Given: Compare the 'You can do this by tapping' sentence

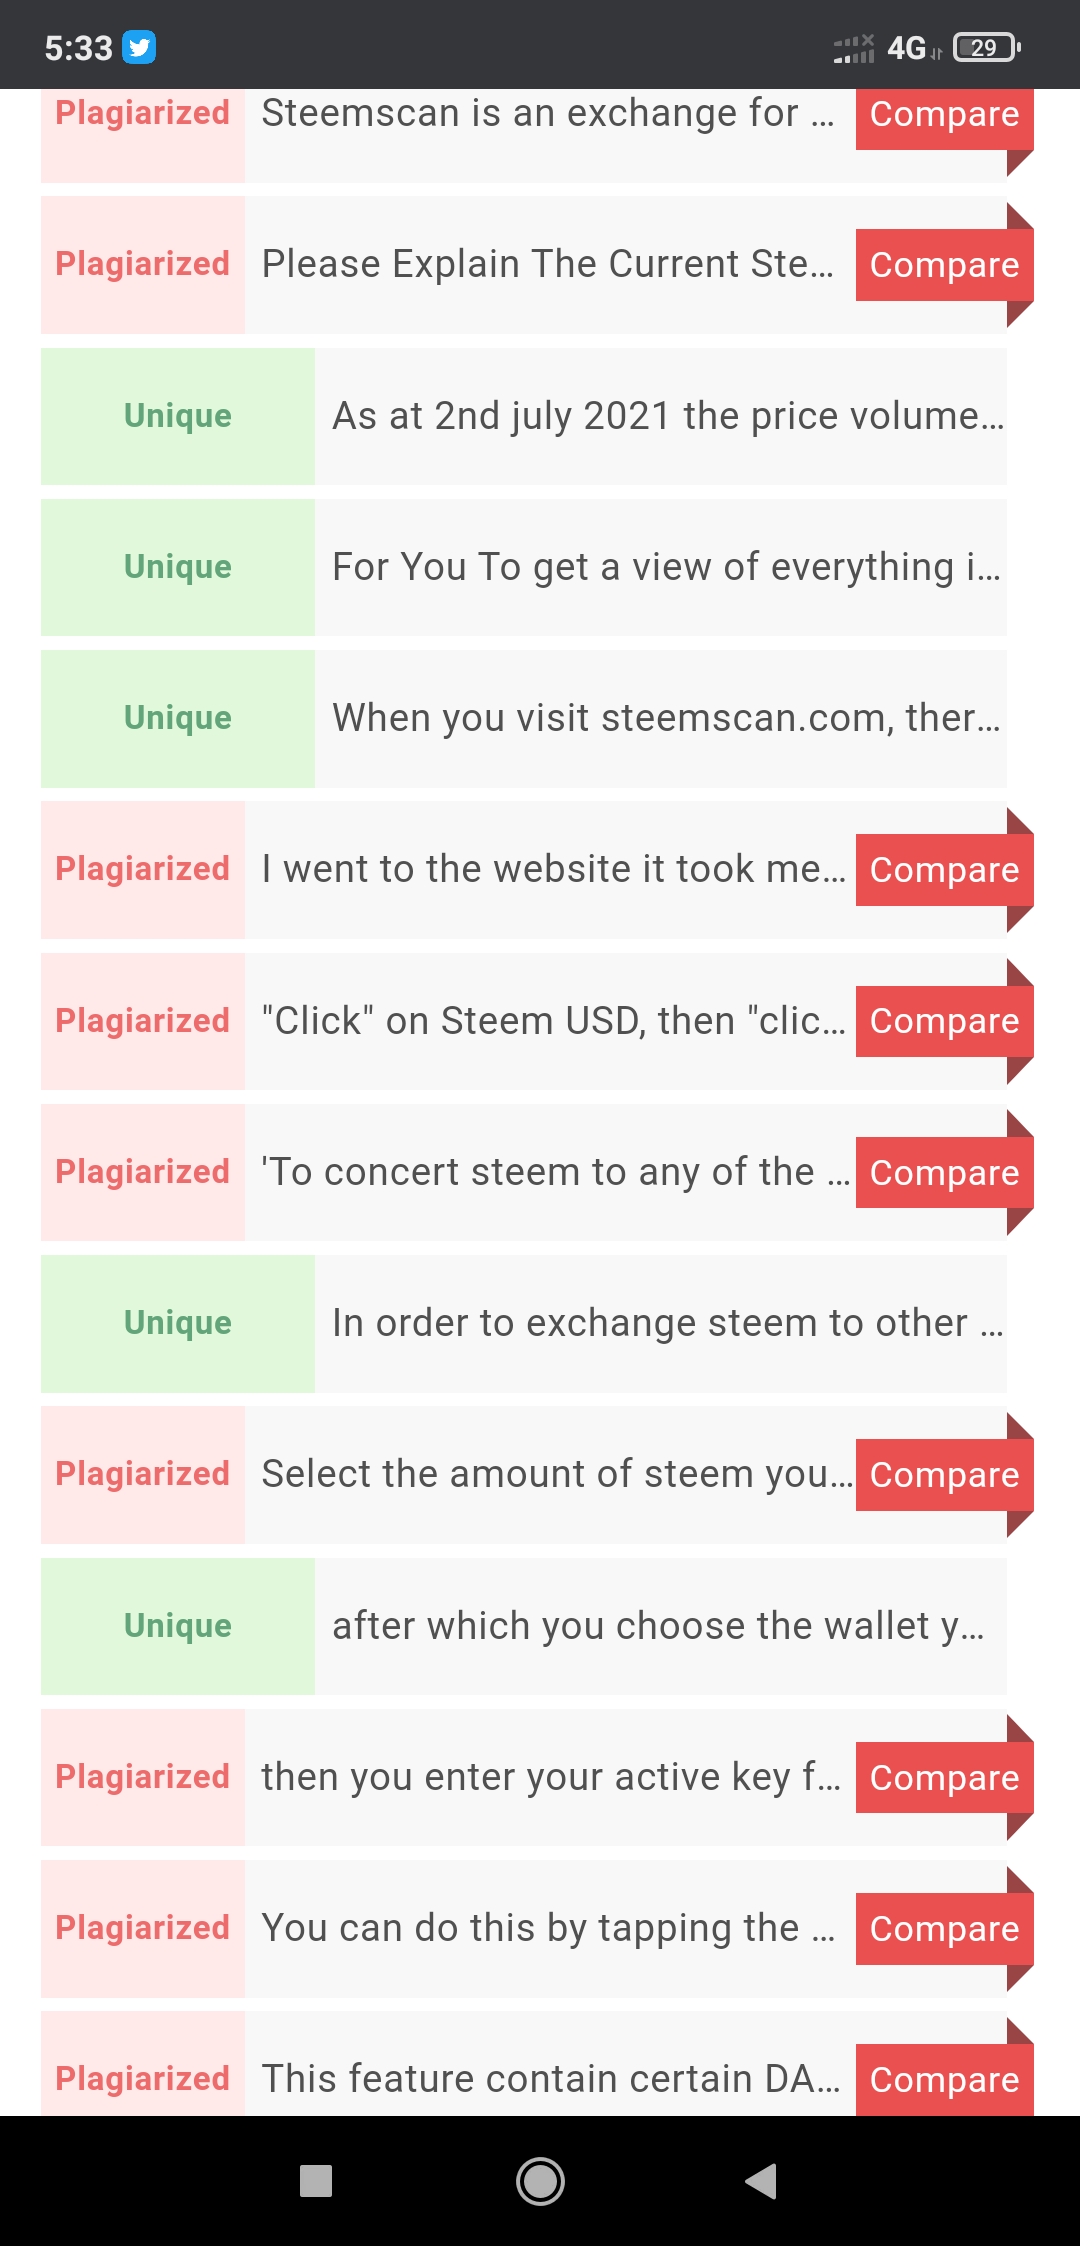Looking at the screenshot, I should [x=944, y=1928].
